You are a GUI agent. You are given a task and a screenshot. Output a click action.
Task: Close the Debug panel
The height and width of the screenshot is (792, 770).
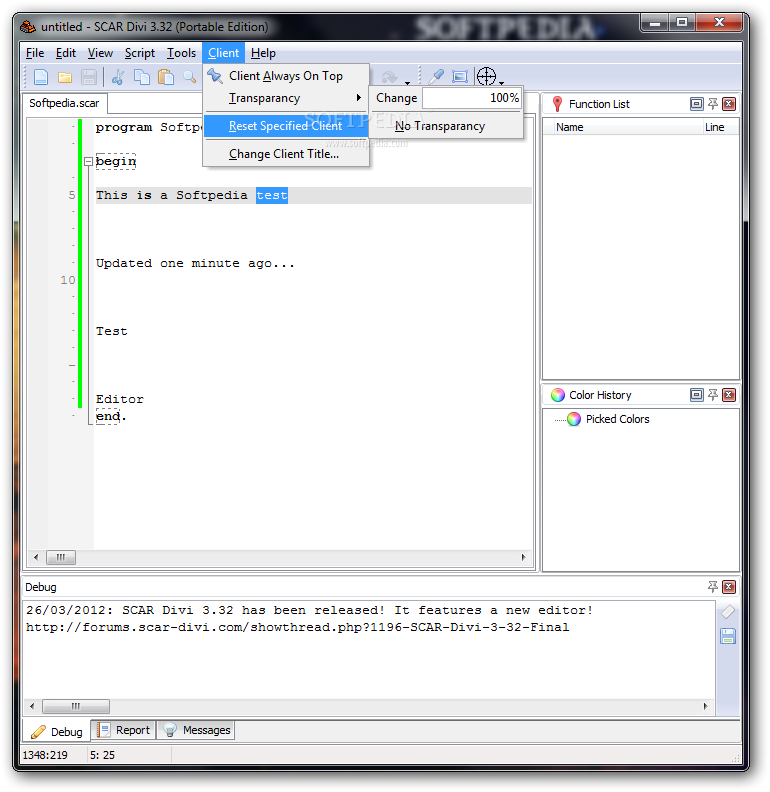729,587
